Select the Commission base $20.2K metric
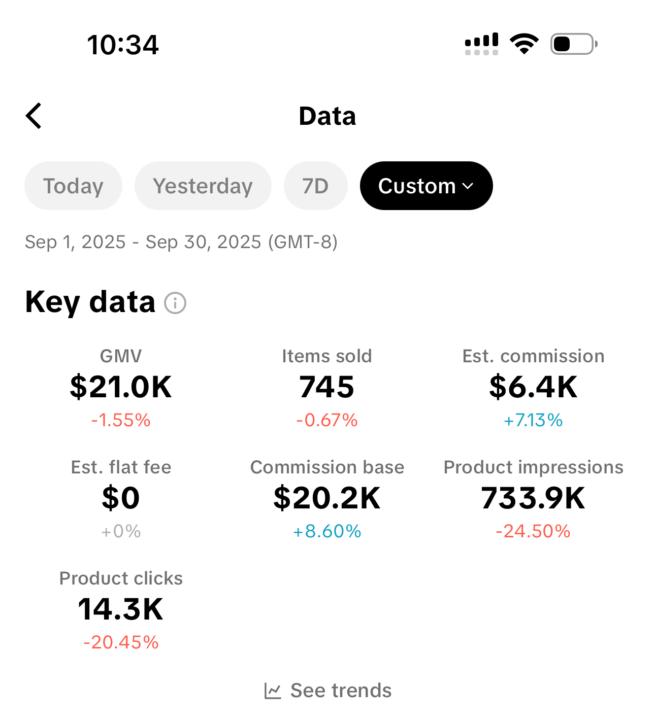The image size is (655, 720). [327, 498]
